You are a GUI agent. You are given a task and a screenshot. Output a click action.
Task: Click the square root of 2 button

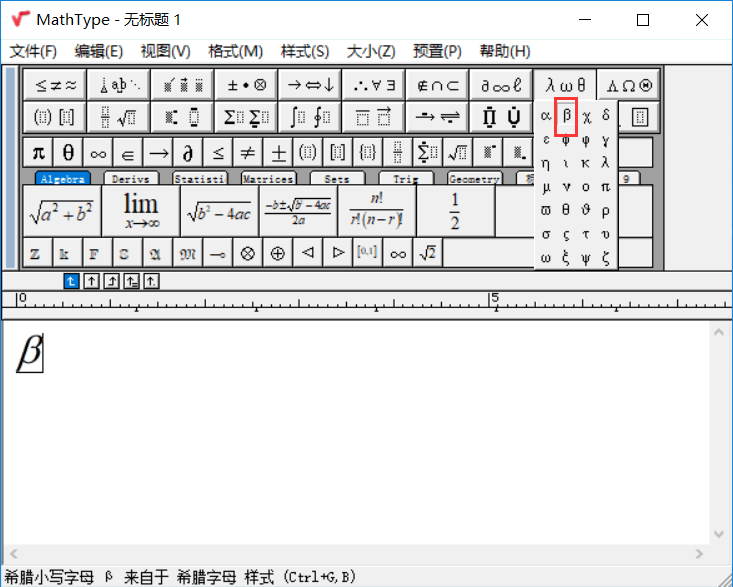pyautogui.click(x=427, y=253)
